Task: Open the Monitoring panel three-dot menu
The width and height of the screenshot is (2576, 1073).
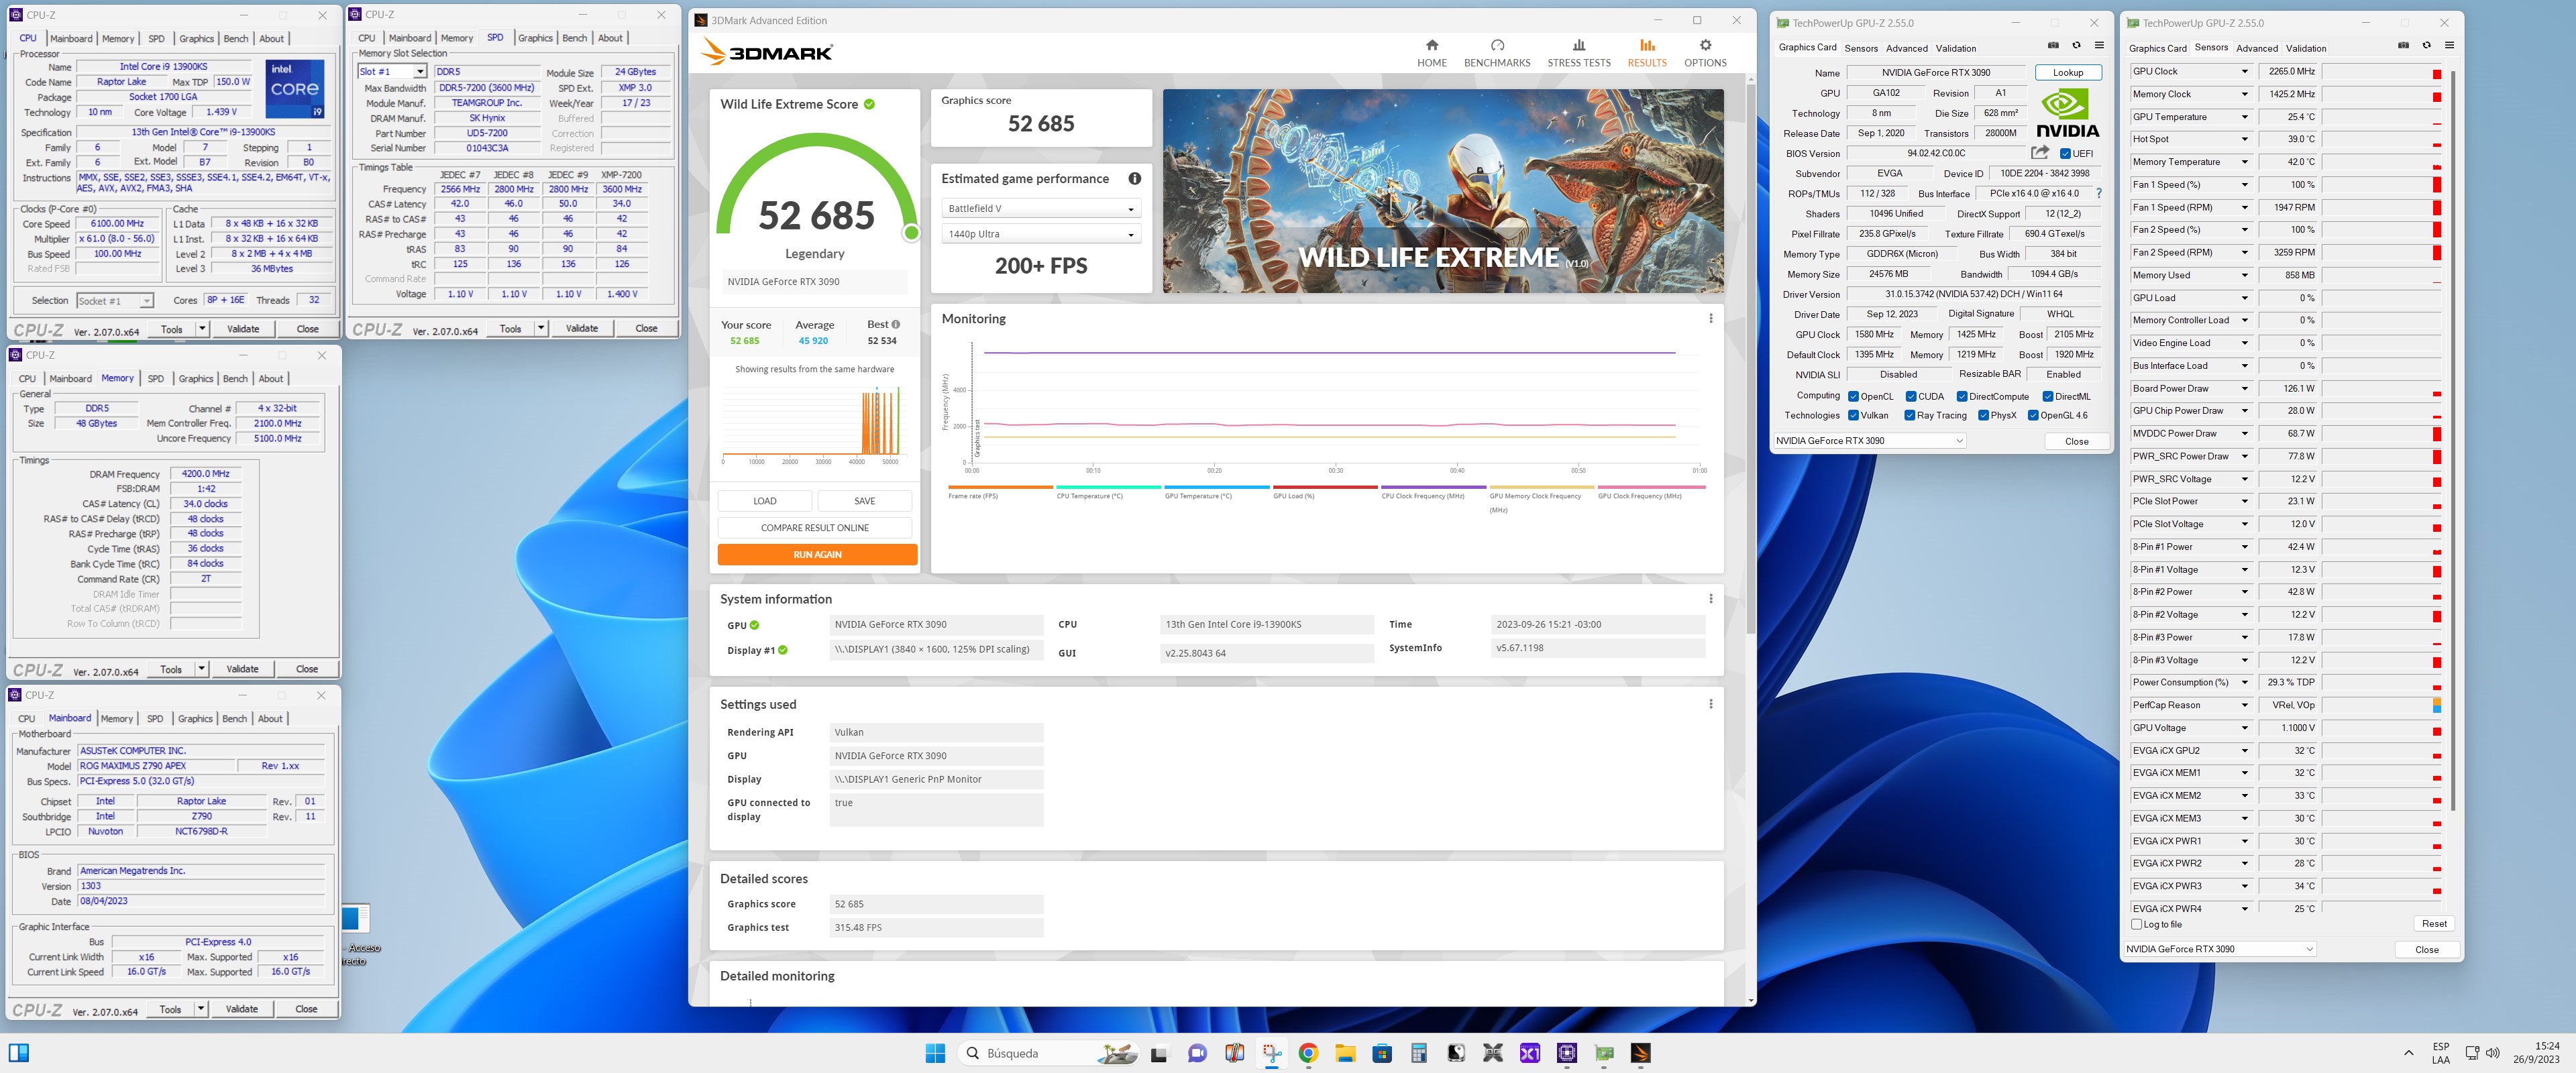Action: (1710, 319)
